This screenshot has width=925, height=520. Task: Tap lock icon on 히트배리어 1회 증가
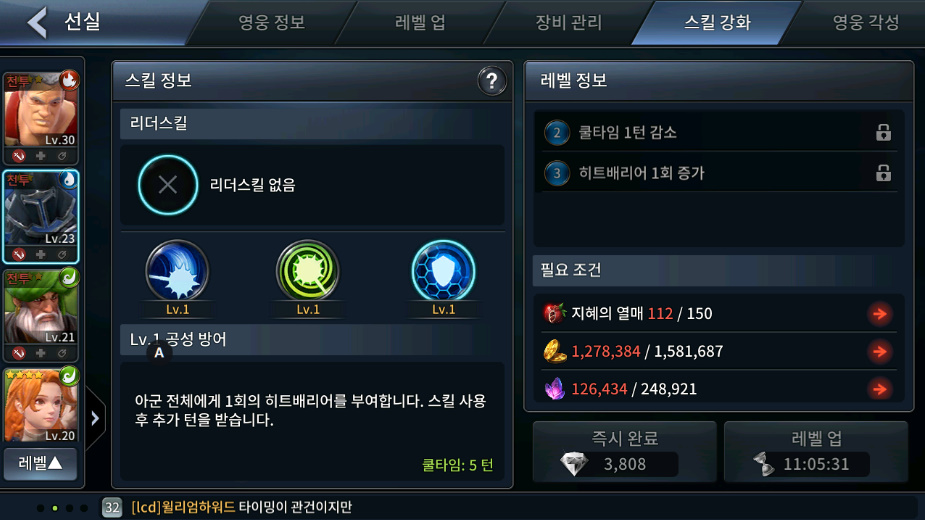(x=883, y=173)
